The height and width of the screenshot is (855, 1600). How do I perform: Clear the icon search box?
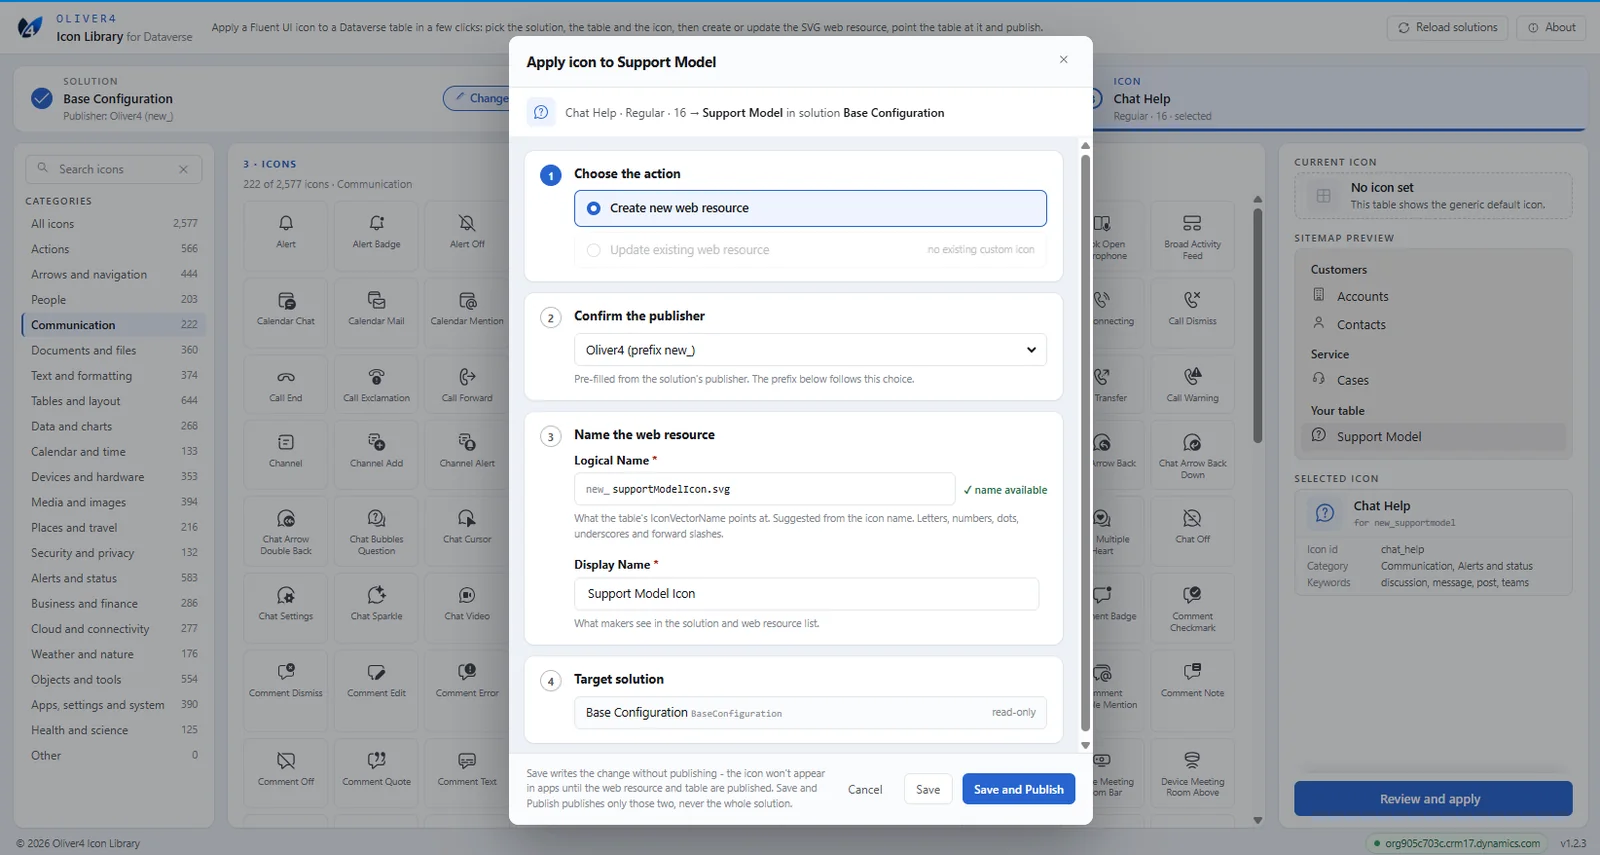(x=183, y=169)
